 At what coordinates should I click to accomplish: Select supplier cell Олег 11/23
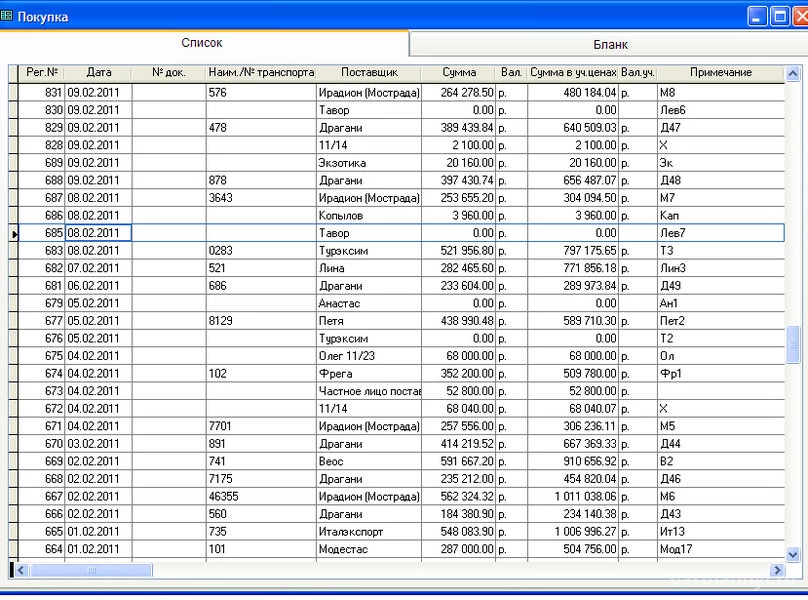pos(369,356)
